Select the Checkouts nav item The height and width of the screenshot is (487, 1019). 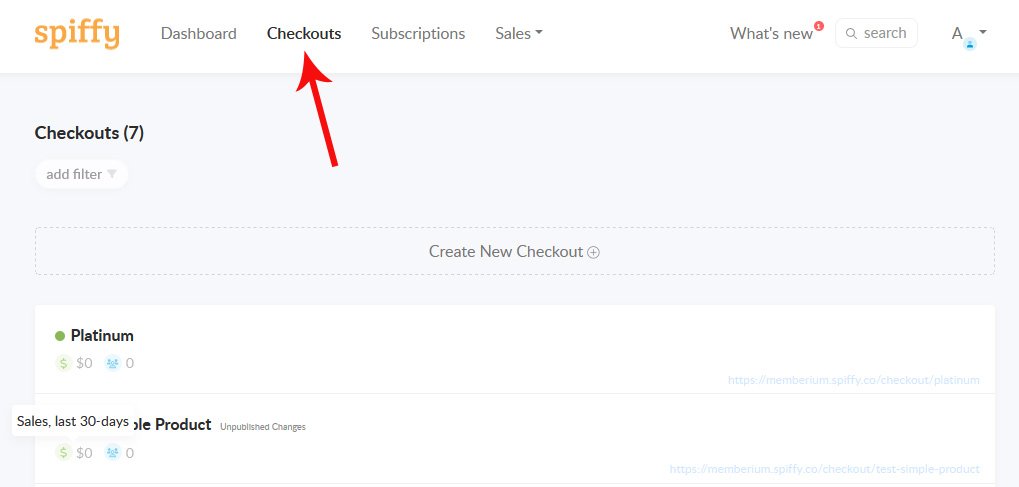[x=304, y=33]
